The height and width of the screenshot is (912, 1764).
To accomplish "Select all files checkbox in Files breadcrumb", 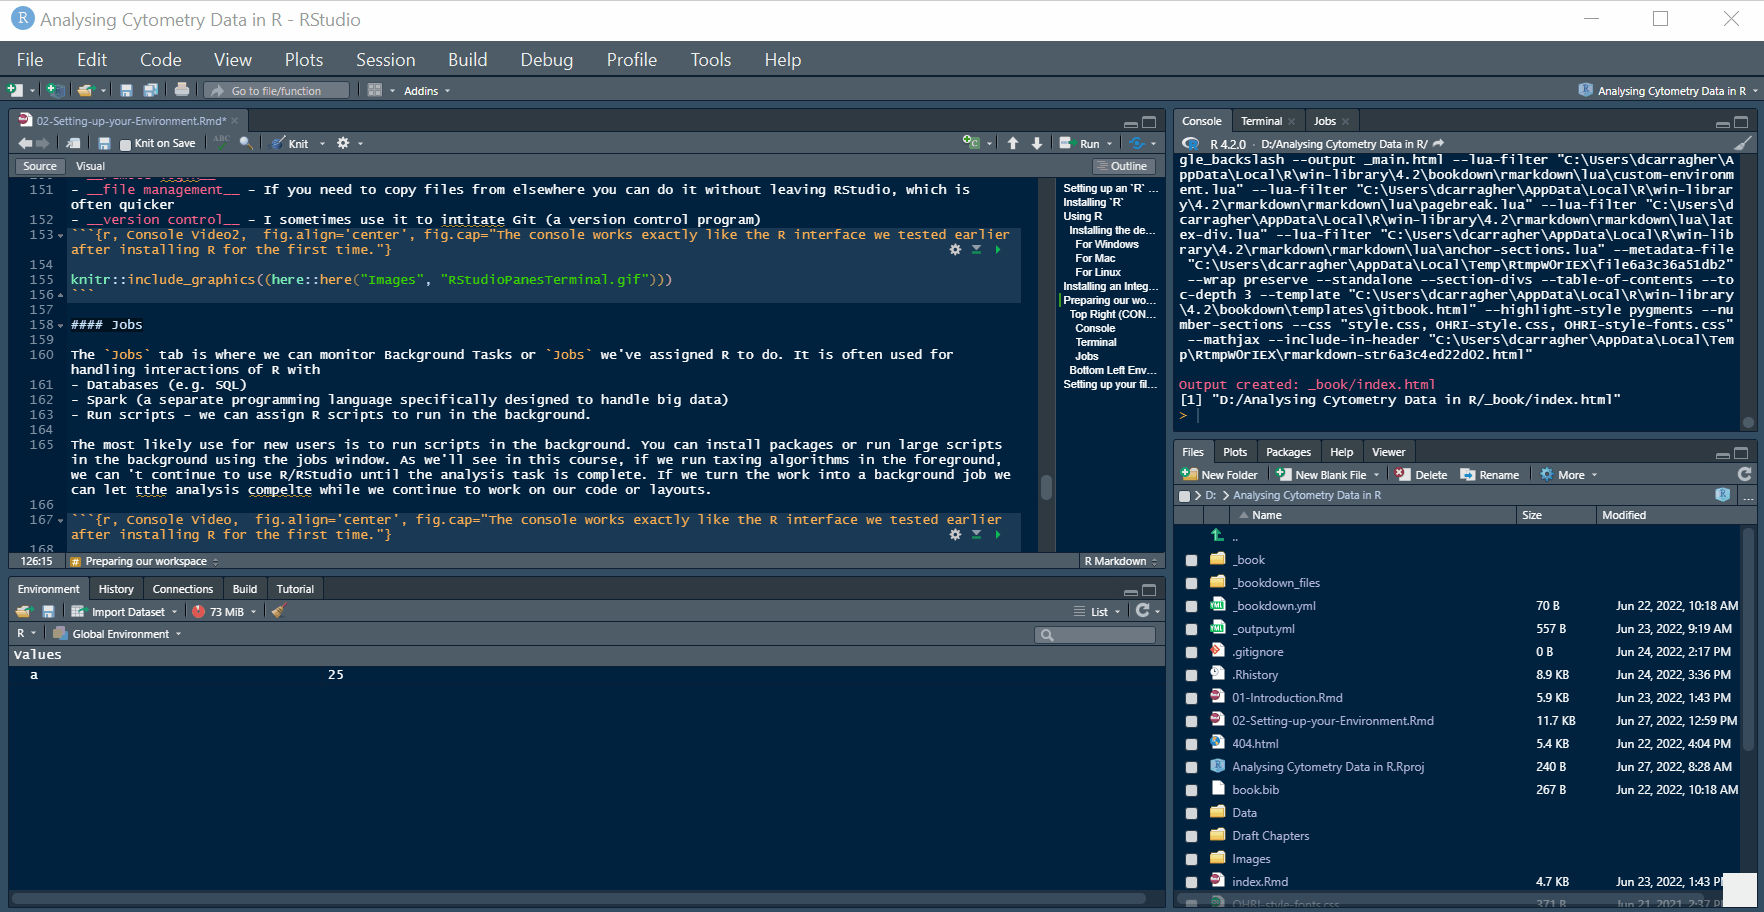I will pos(1185,496).
